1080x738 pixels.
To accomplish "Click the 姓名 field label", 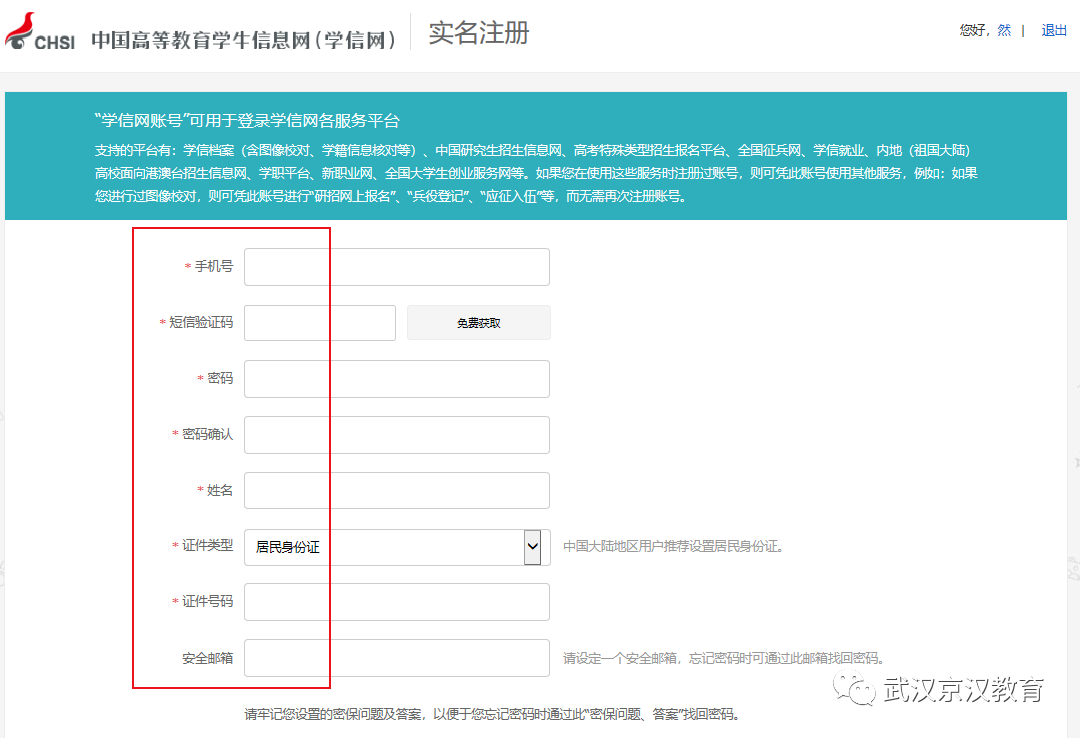I will coord(220,490).
